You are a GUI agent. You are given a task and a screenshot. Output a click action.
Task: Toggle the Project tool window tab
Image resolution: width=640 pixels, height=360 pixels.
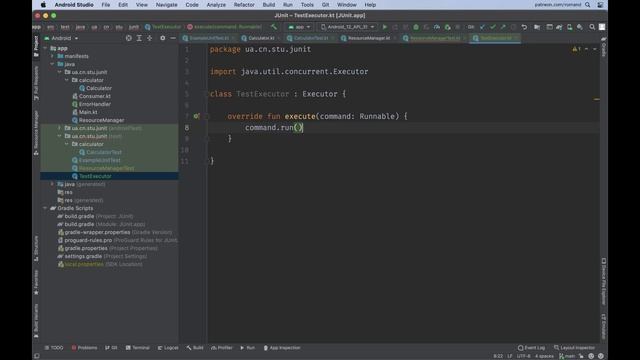(36, 47)
